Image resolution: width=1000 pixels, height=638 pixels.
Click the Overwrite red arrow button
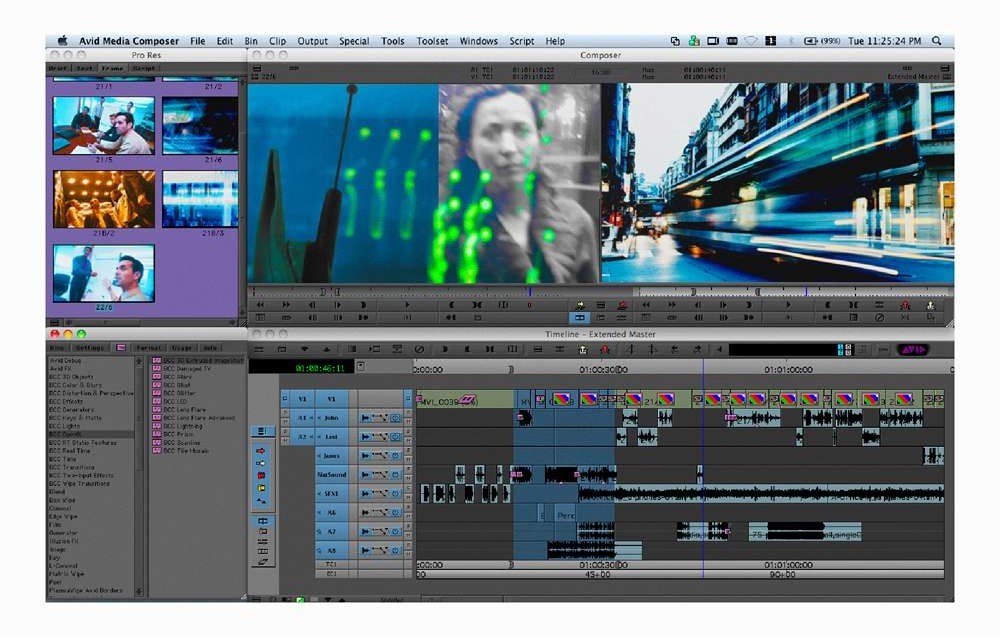point(622,306)
